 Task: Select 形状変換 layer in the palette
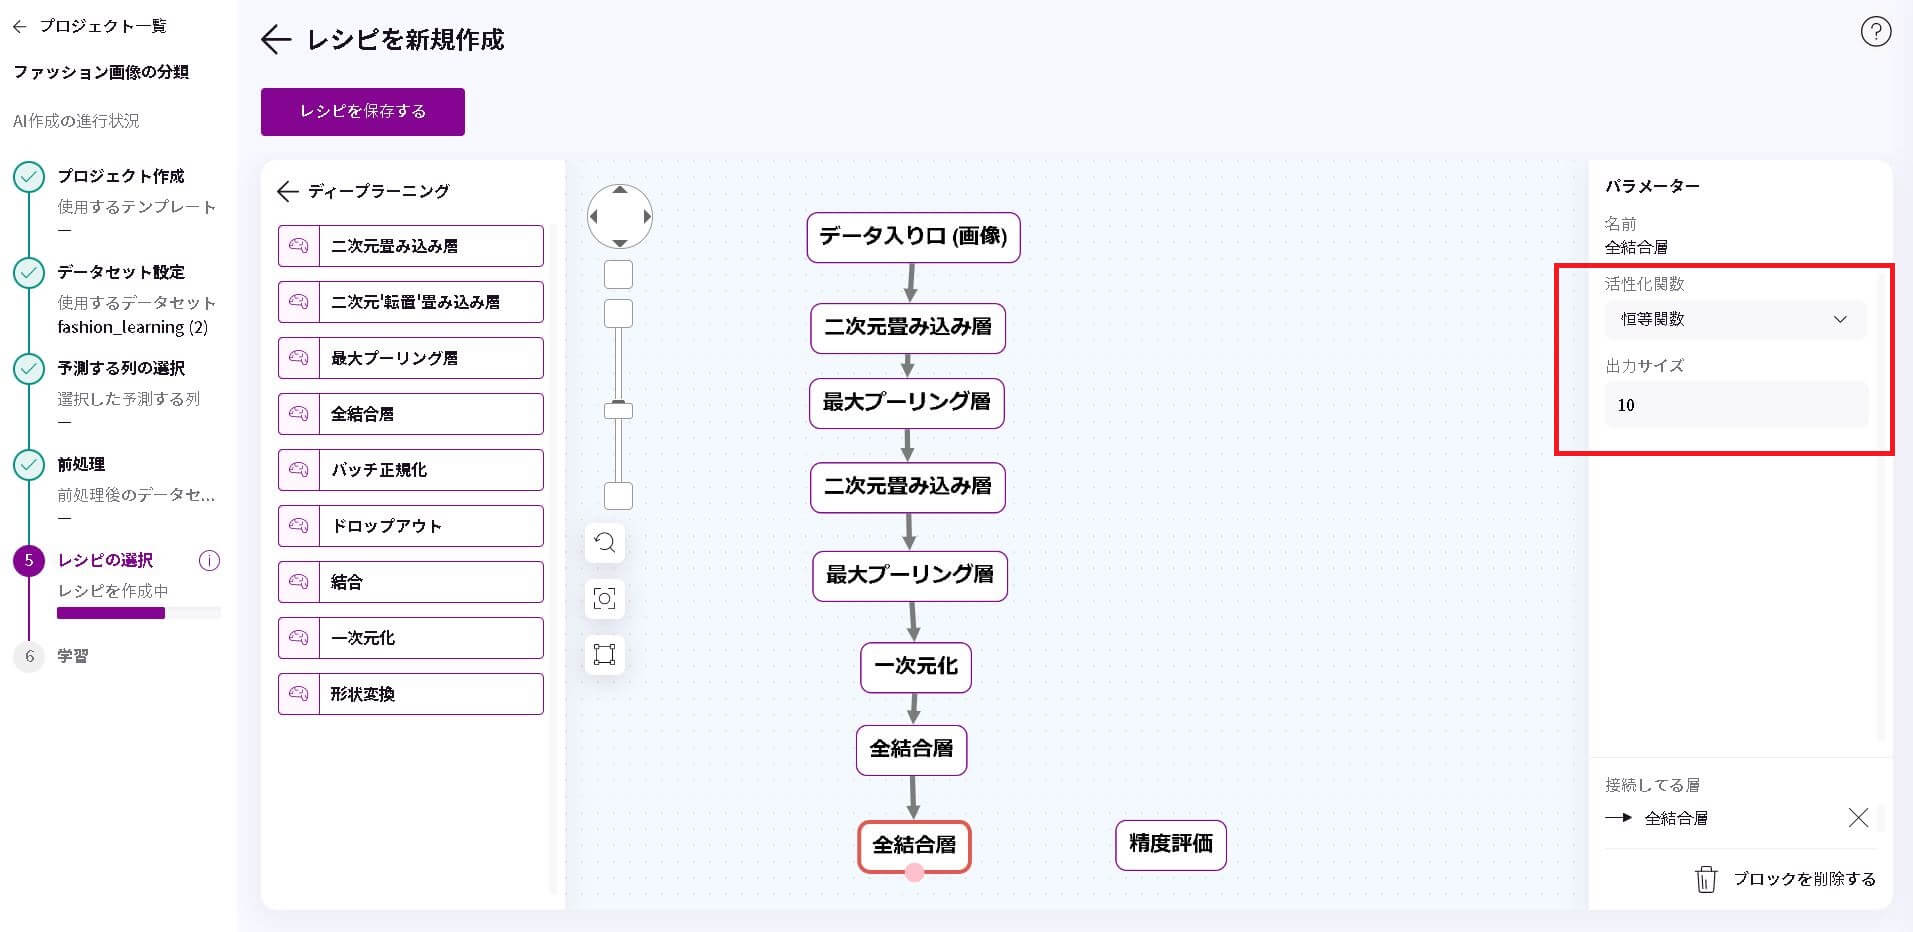click(x=411, y=694)
